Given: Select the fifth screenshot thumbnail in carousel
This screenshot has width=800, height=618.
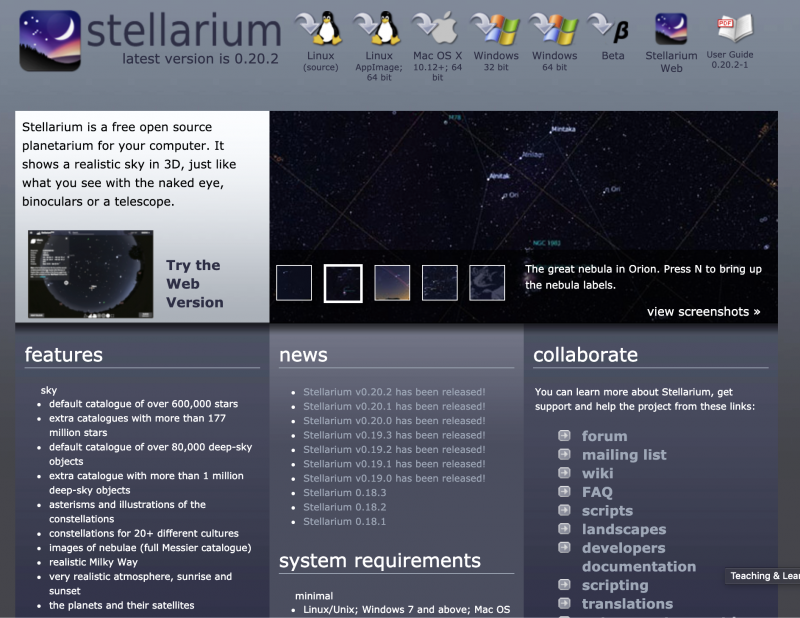Looking at the screenshot, I should click(487, 283).
